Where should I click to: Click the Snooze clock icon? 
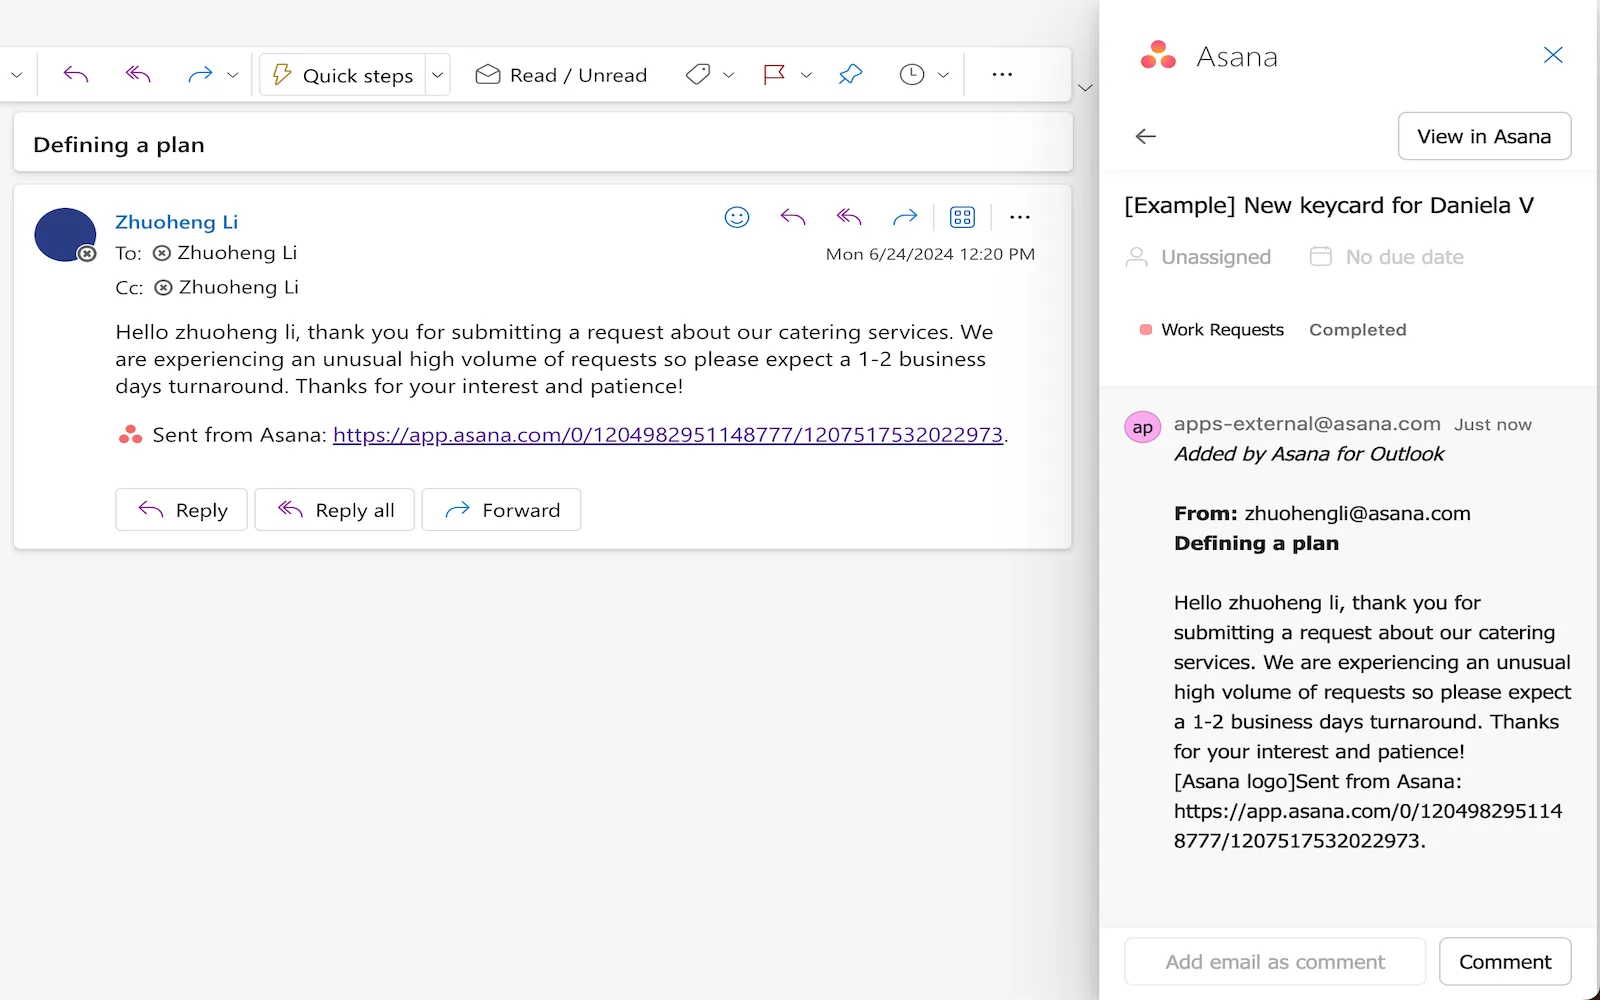(x=911, y=75)
